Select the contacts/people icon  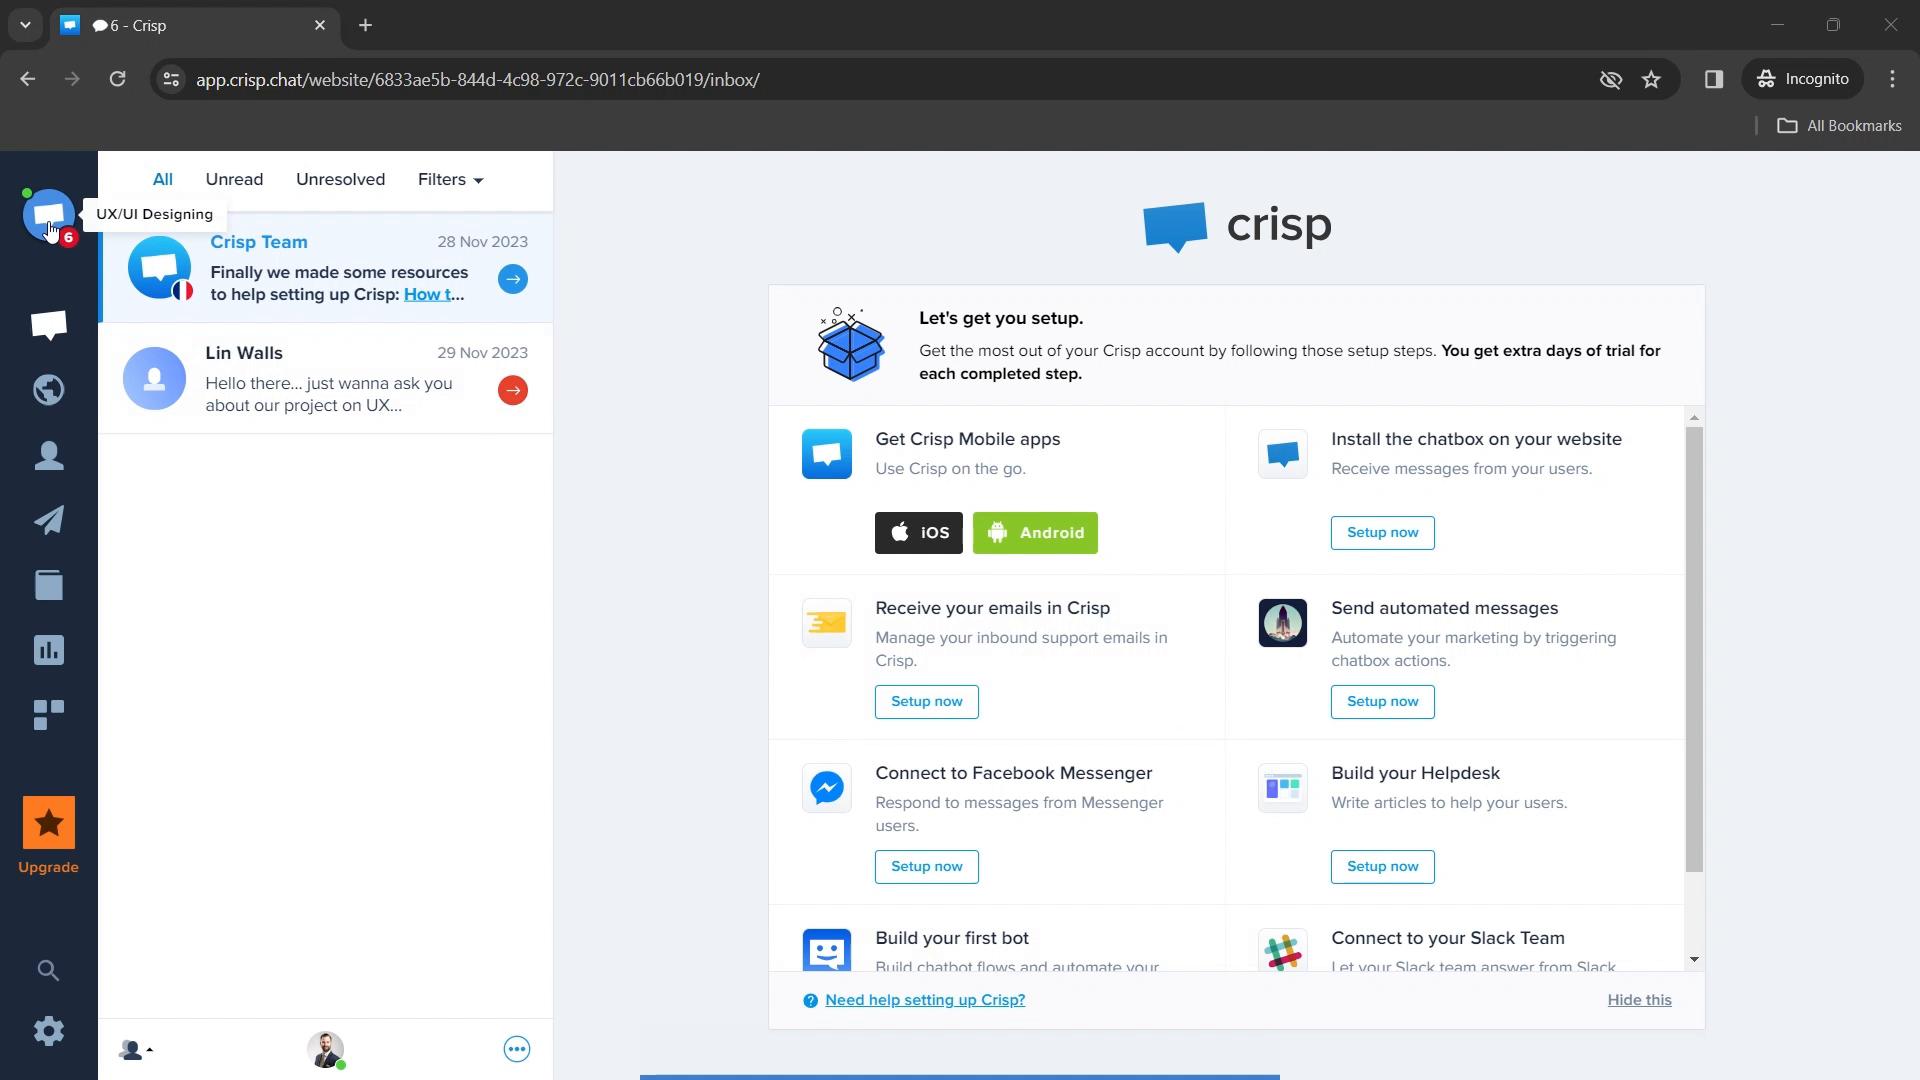click(x=49, y=454)
